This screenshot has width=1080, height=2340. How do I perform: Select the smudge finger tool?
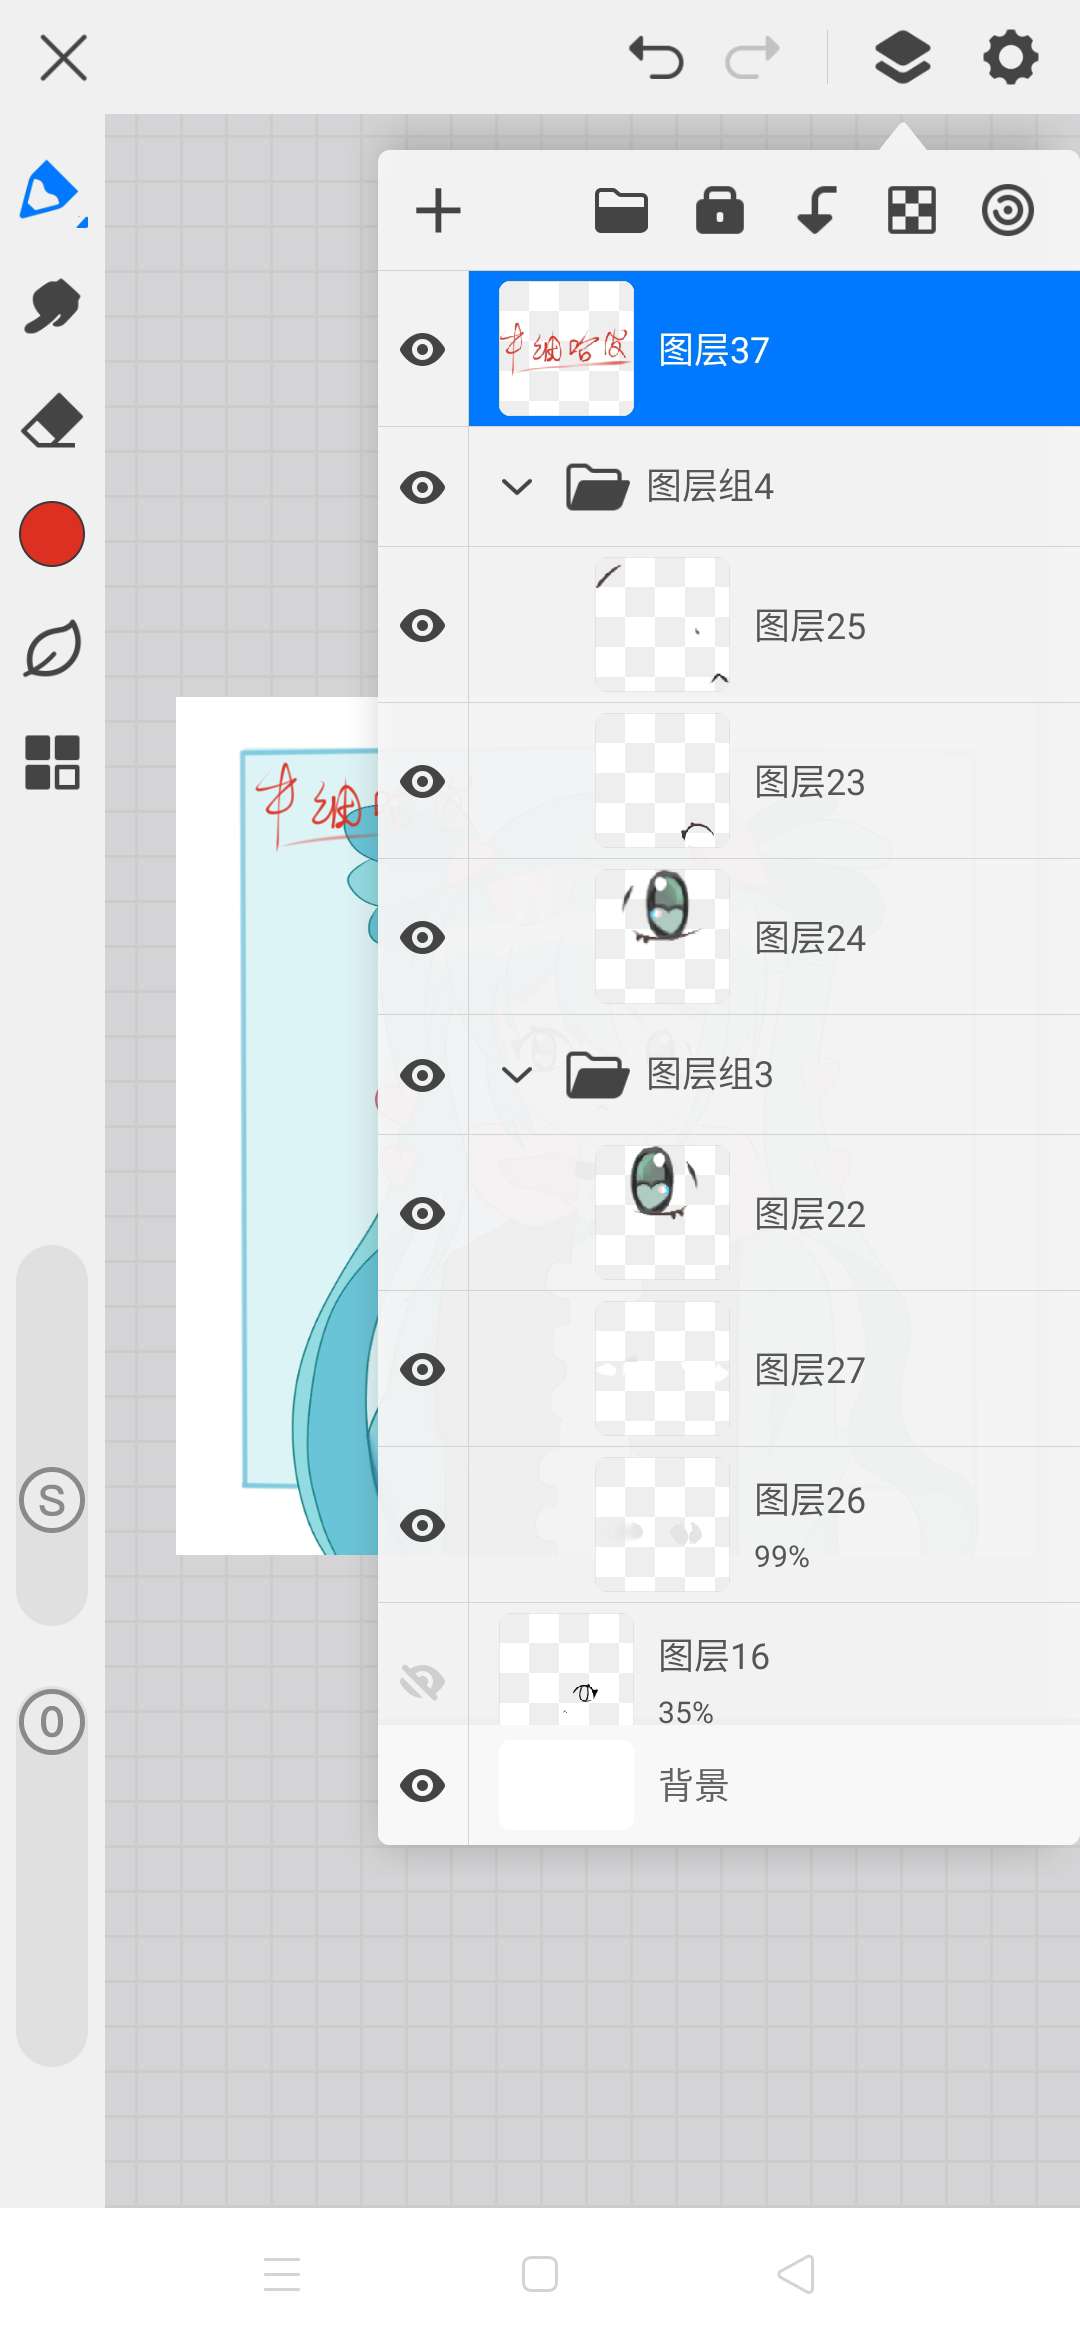(52, 306)
